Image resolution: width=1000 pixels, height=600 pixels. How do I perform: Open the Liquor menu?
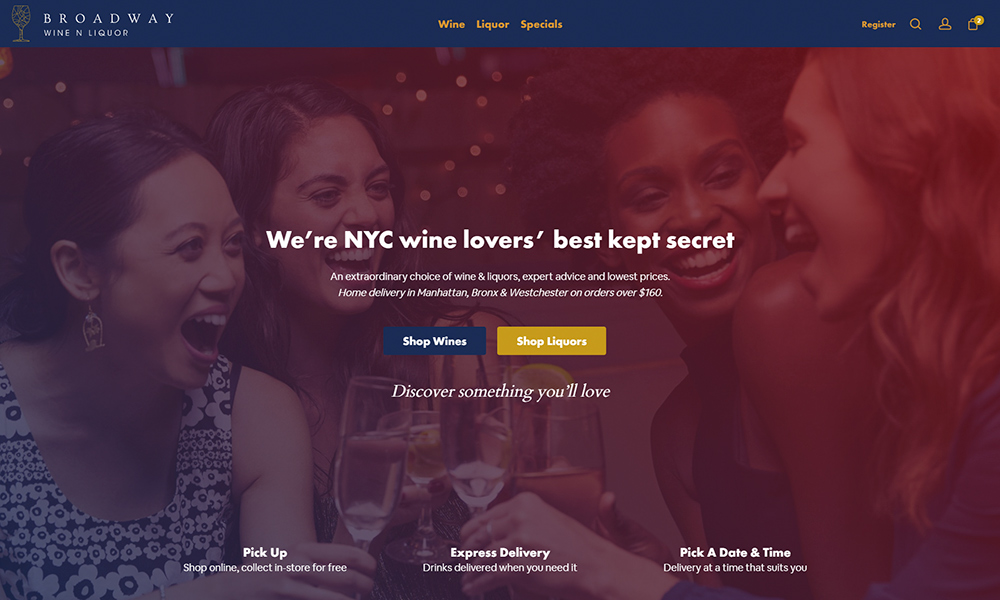[x=492, y=24]
